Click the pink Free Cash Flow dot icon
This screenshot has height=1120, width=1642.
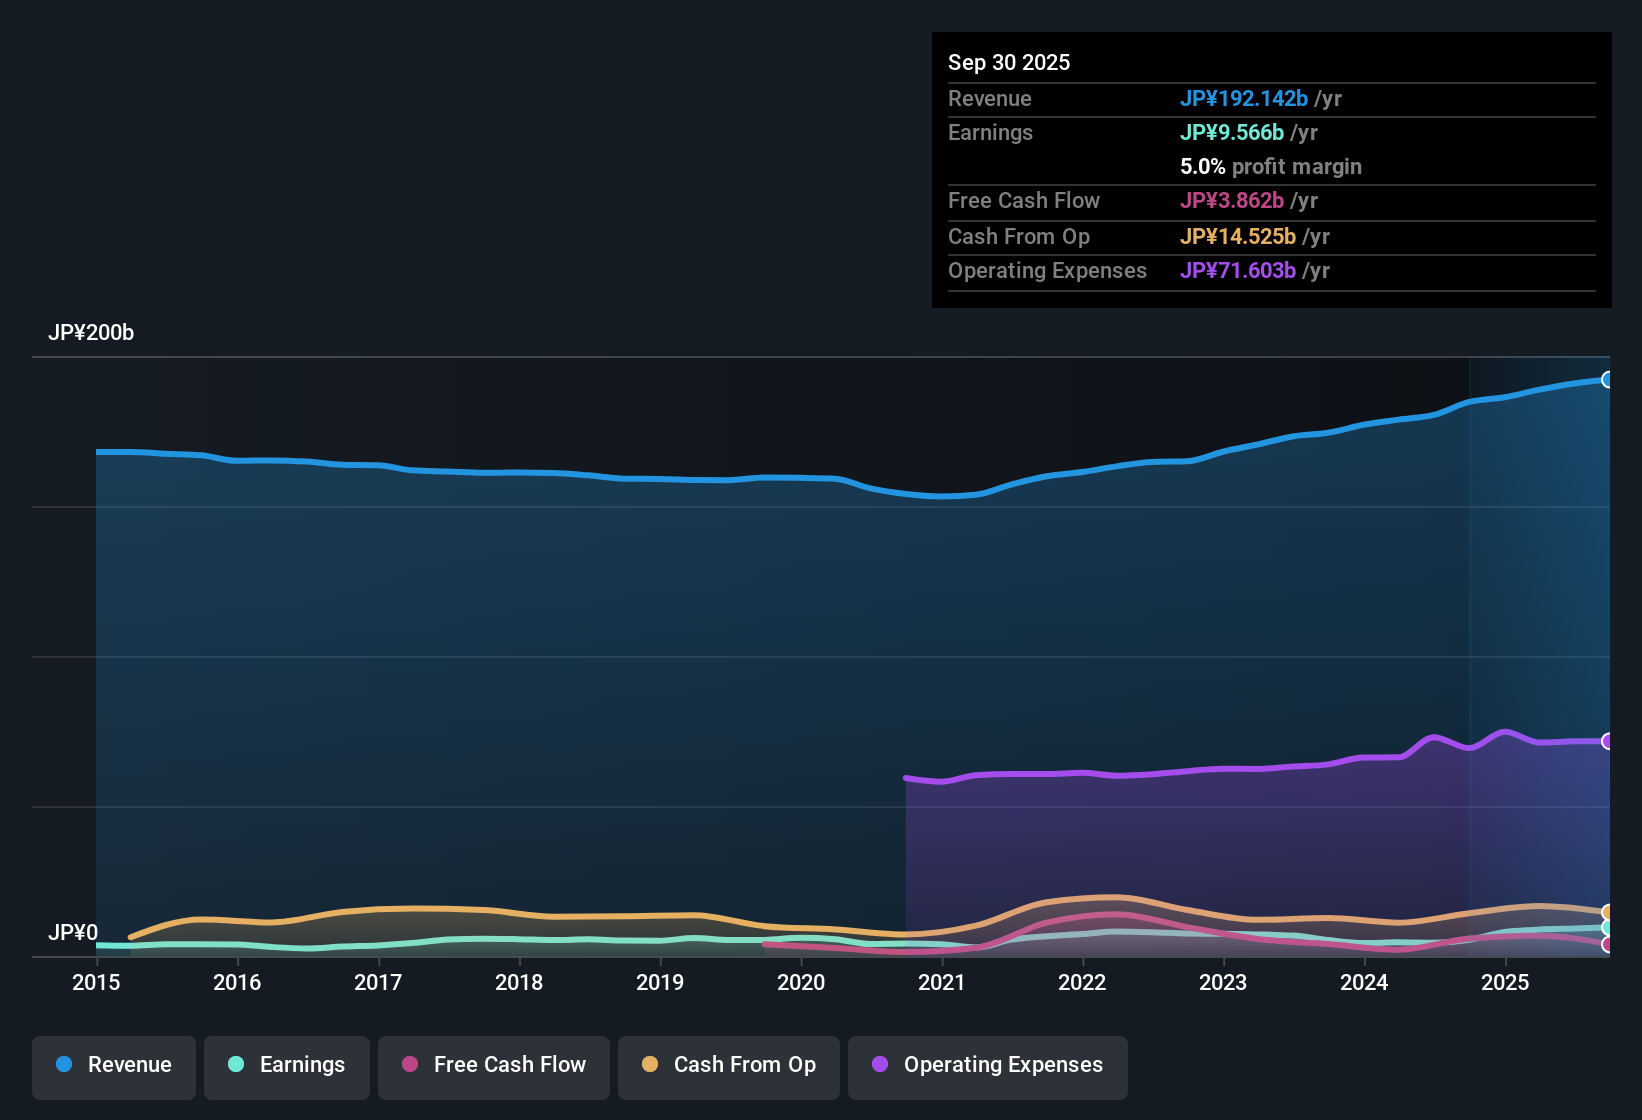(x=409, y=1065)
